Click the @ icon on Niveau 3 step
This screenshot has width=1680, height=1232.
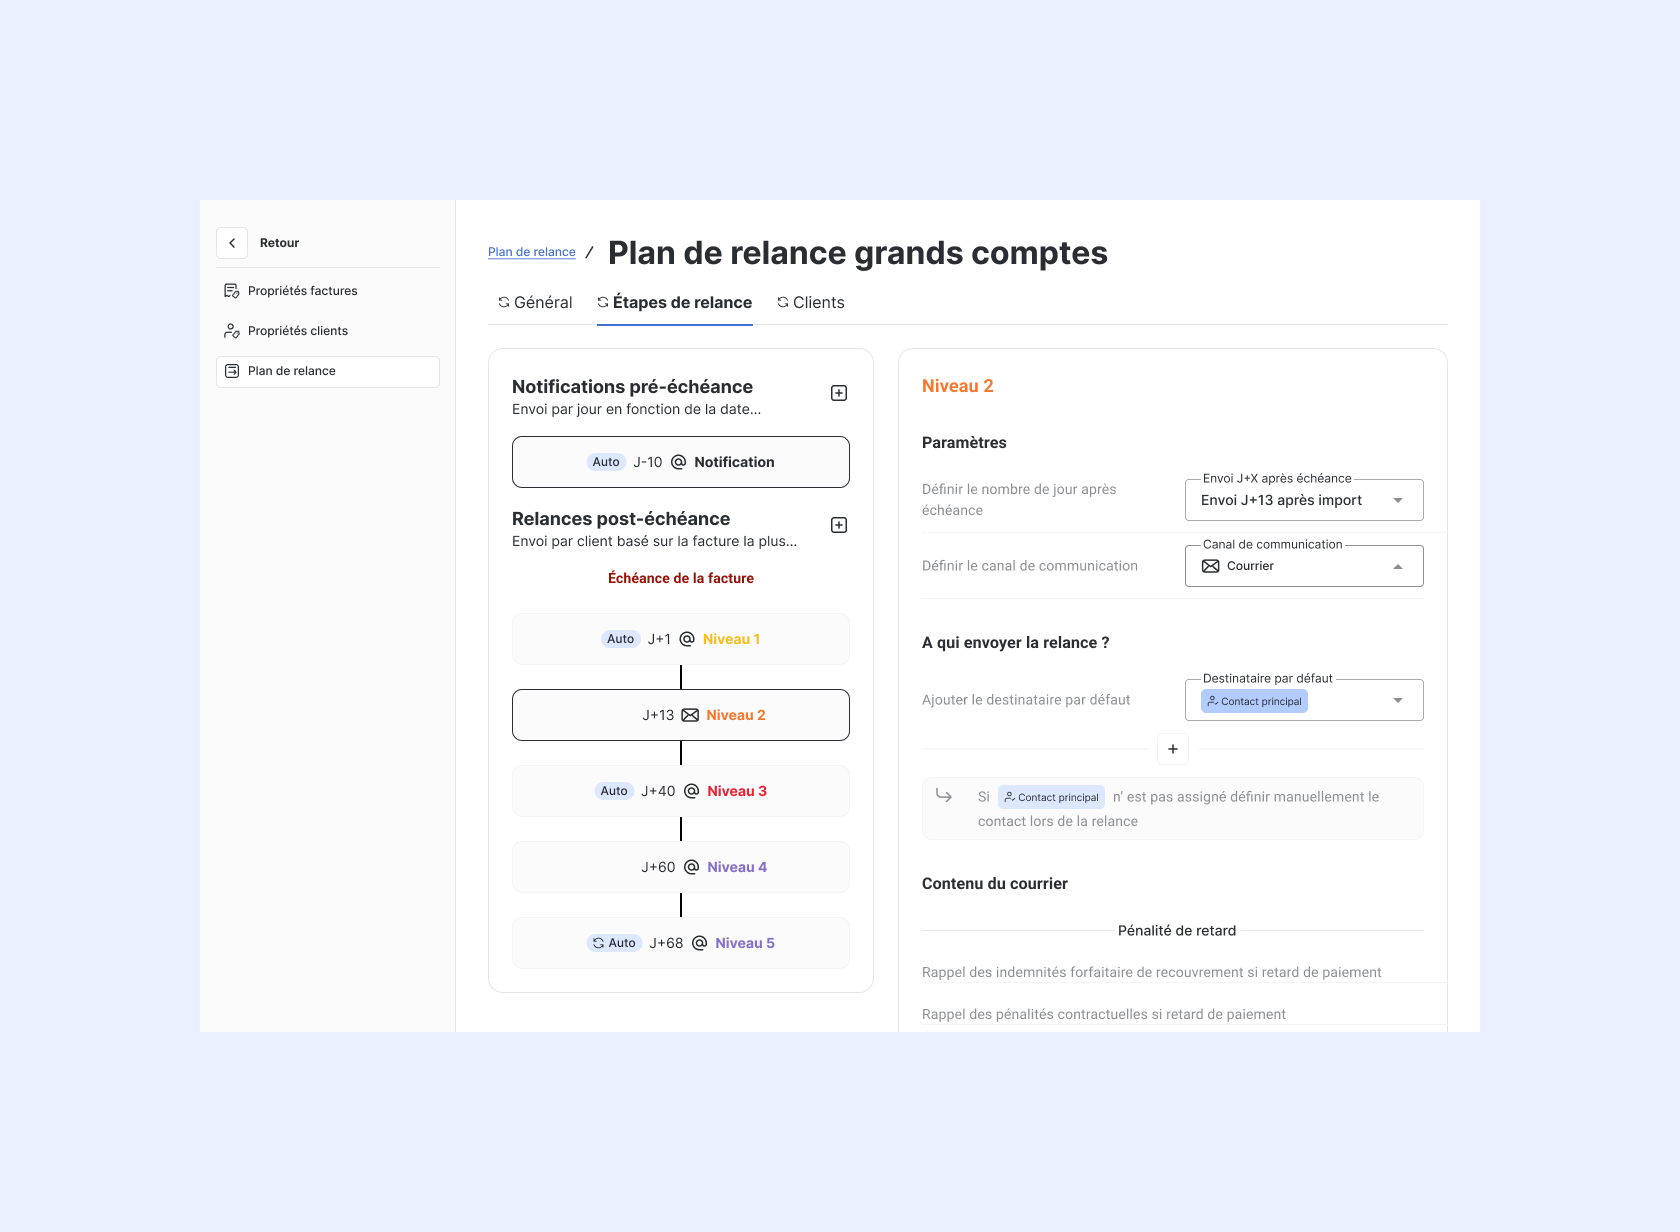coord(691,791)
